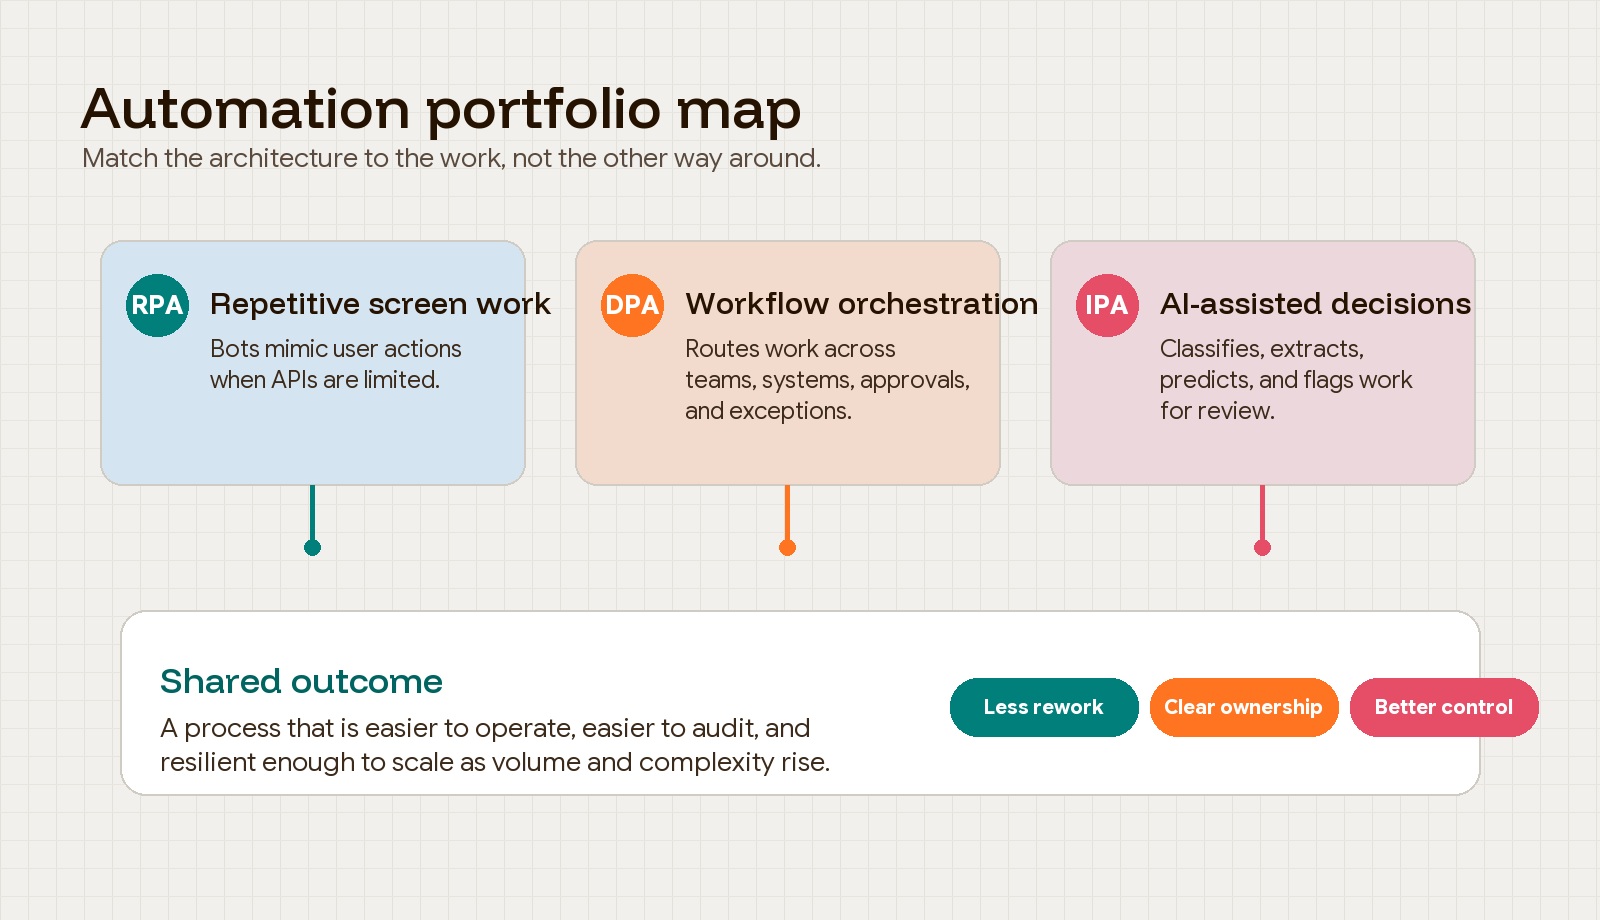Select the Workflow orchestration heading
The image size is (1600, 920).
pyautogui.click(x=861, y=304)
